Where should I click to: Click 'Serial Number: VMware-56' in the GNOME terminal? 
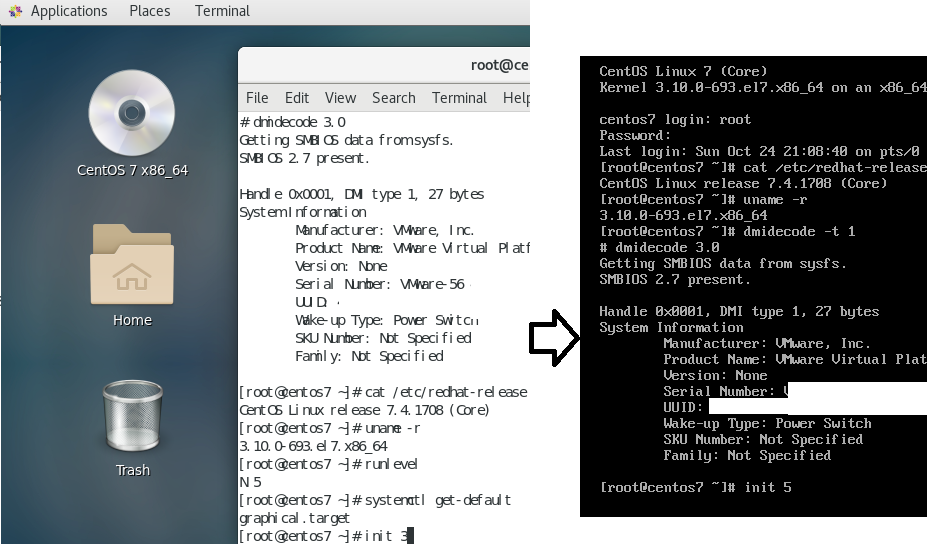[380, 284]
